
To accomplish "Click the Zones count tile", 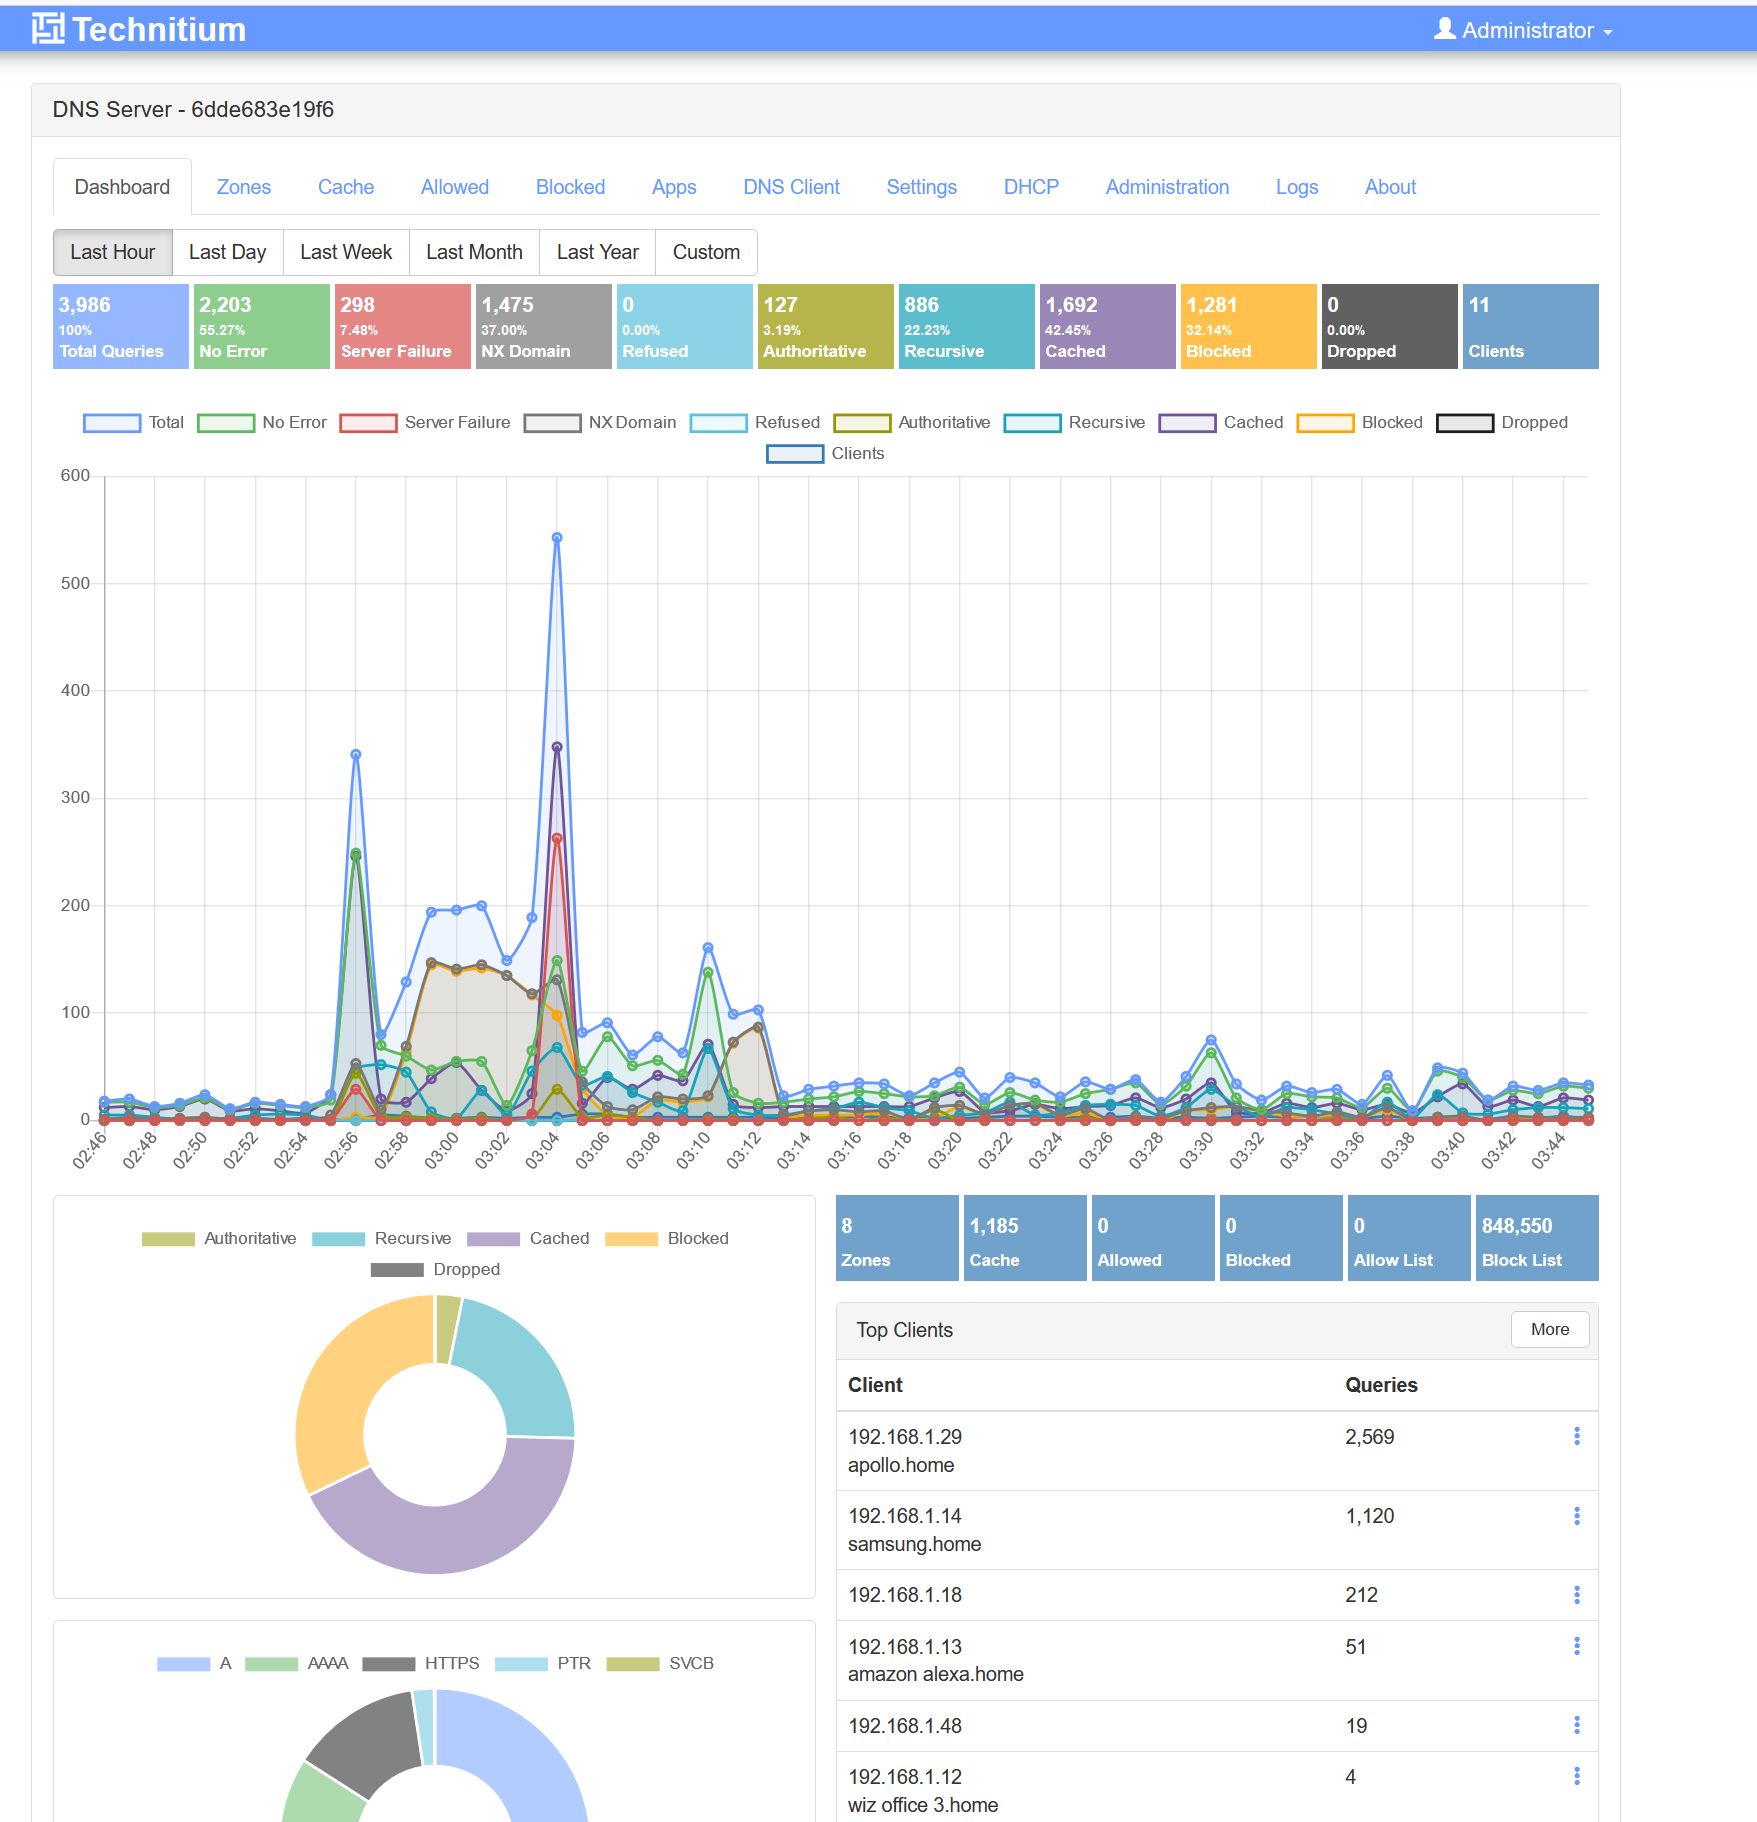I will click(897, 1238).
